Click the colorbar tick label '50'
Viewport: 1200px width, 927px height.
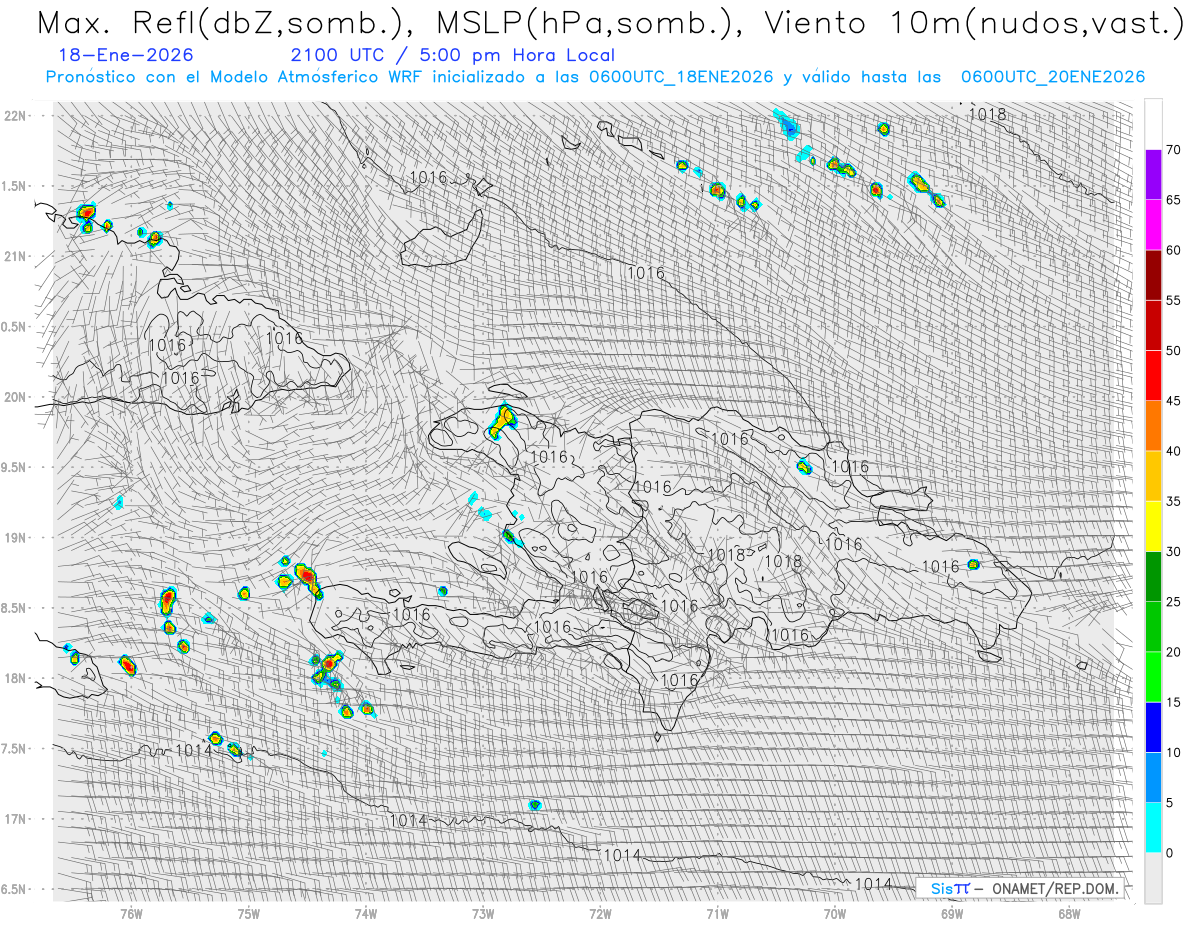(x=1173, y=351)
